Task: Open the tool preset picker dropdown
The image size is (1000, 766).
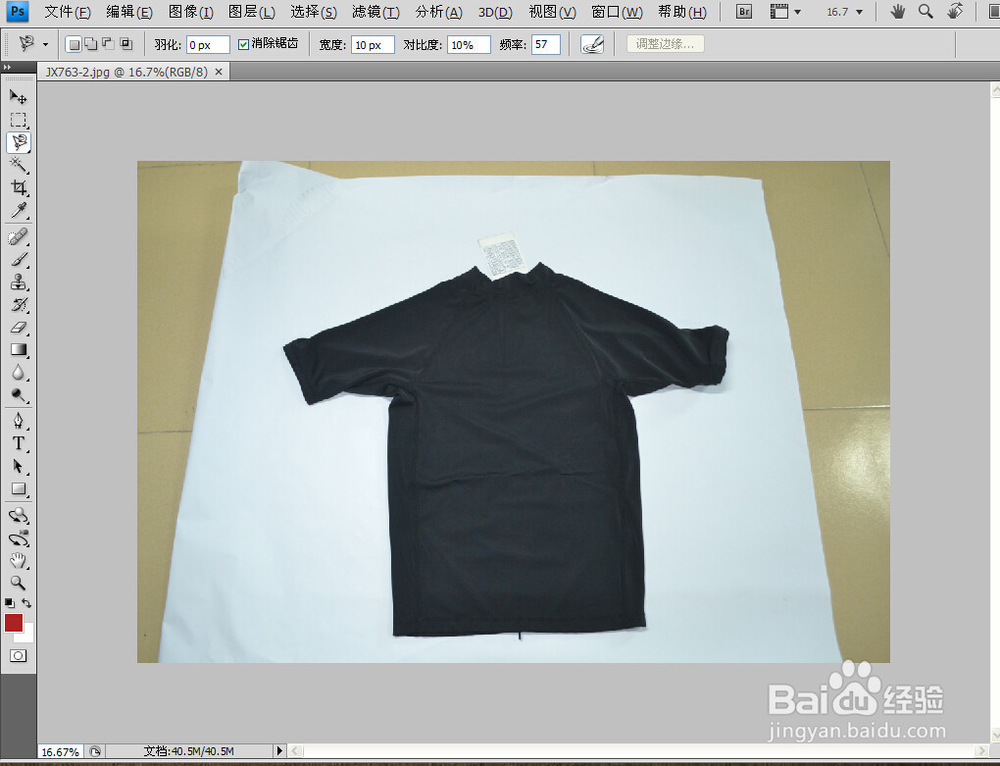Action: [x=45, y=45]
